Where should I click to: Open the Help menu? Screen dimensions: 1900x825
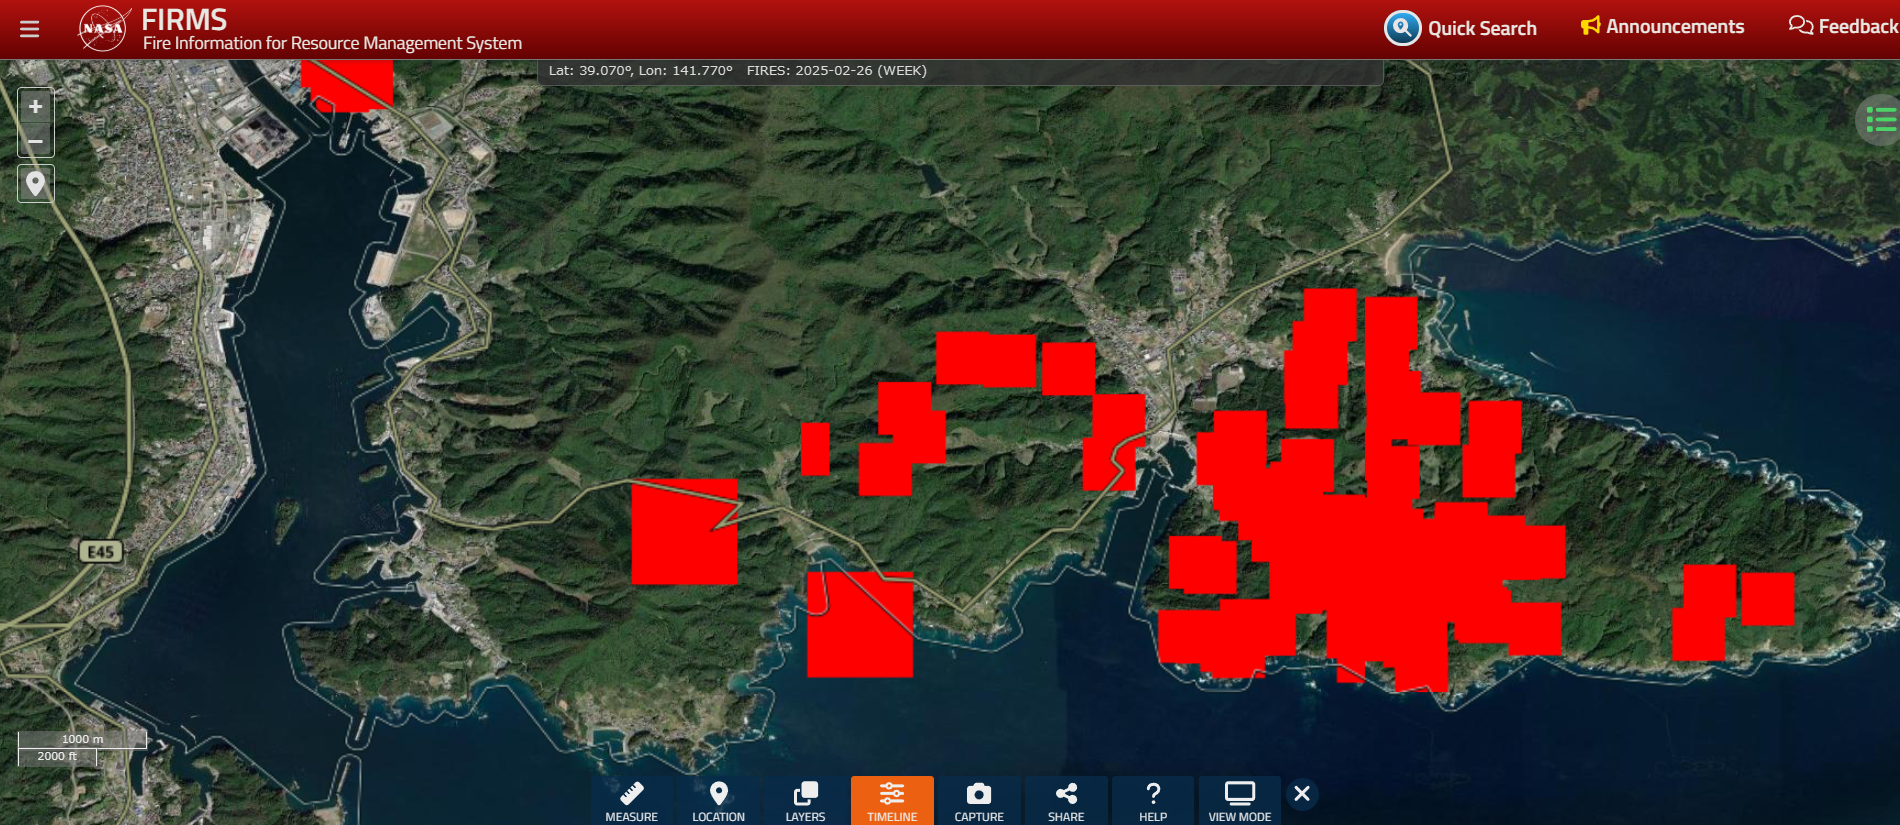[1153, 801]
